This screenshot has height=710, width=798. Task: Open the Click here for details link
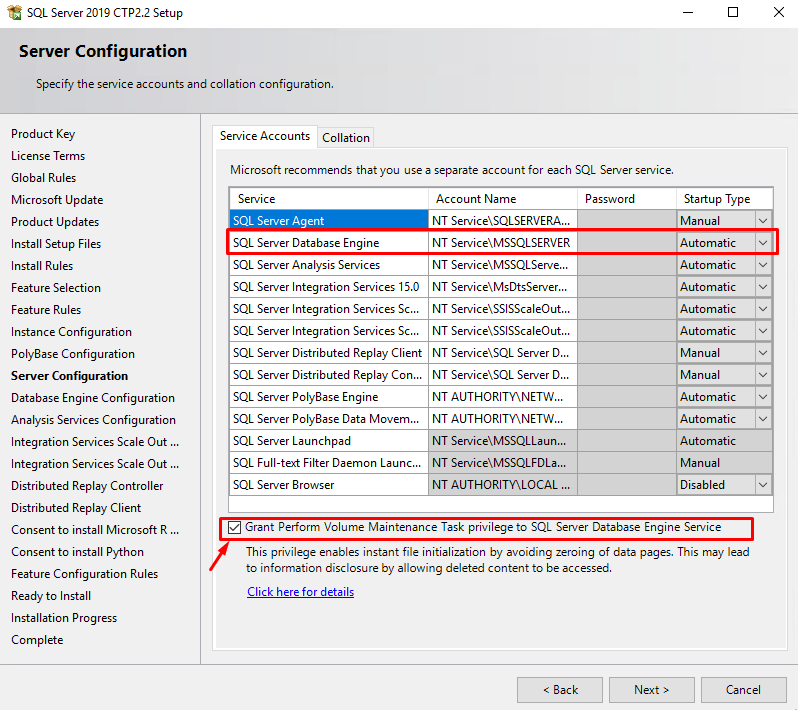point(300,592)
